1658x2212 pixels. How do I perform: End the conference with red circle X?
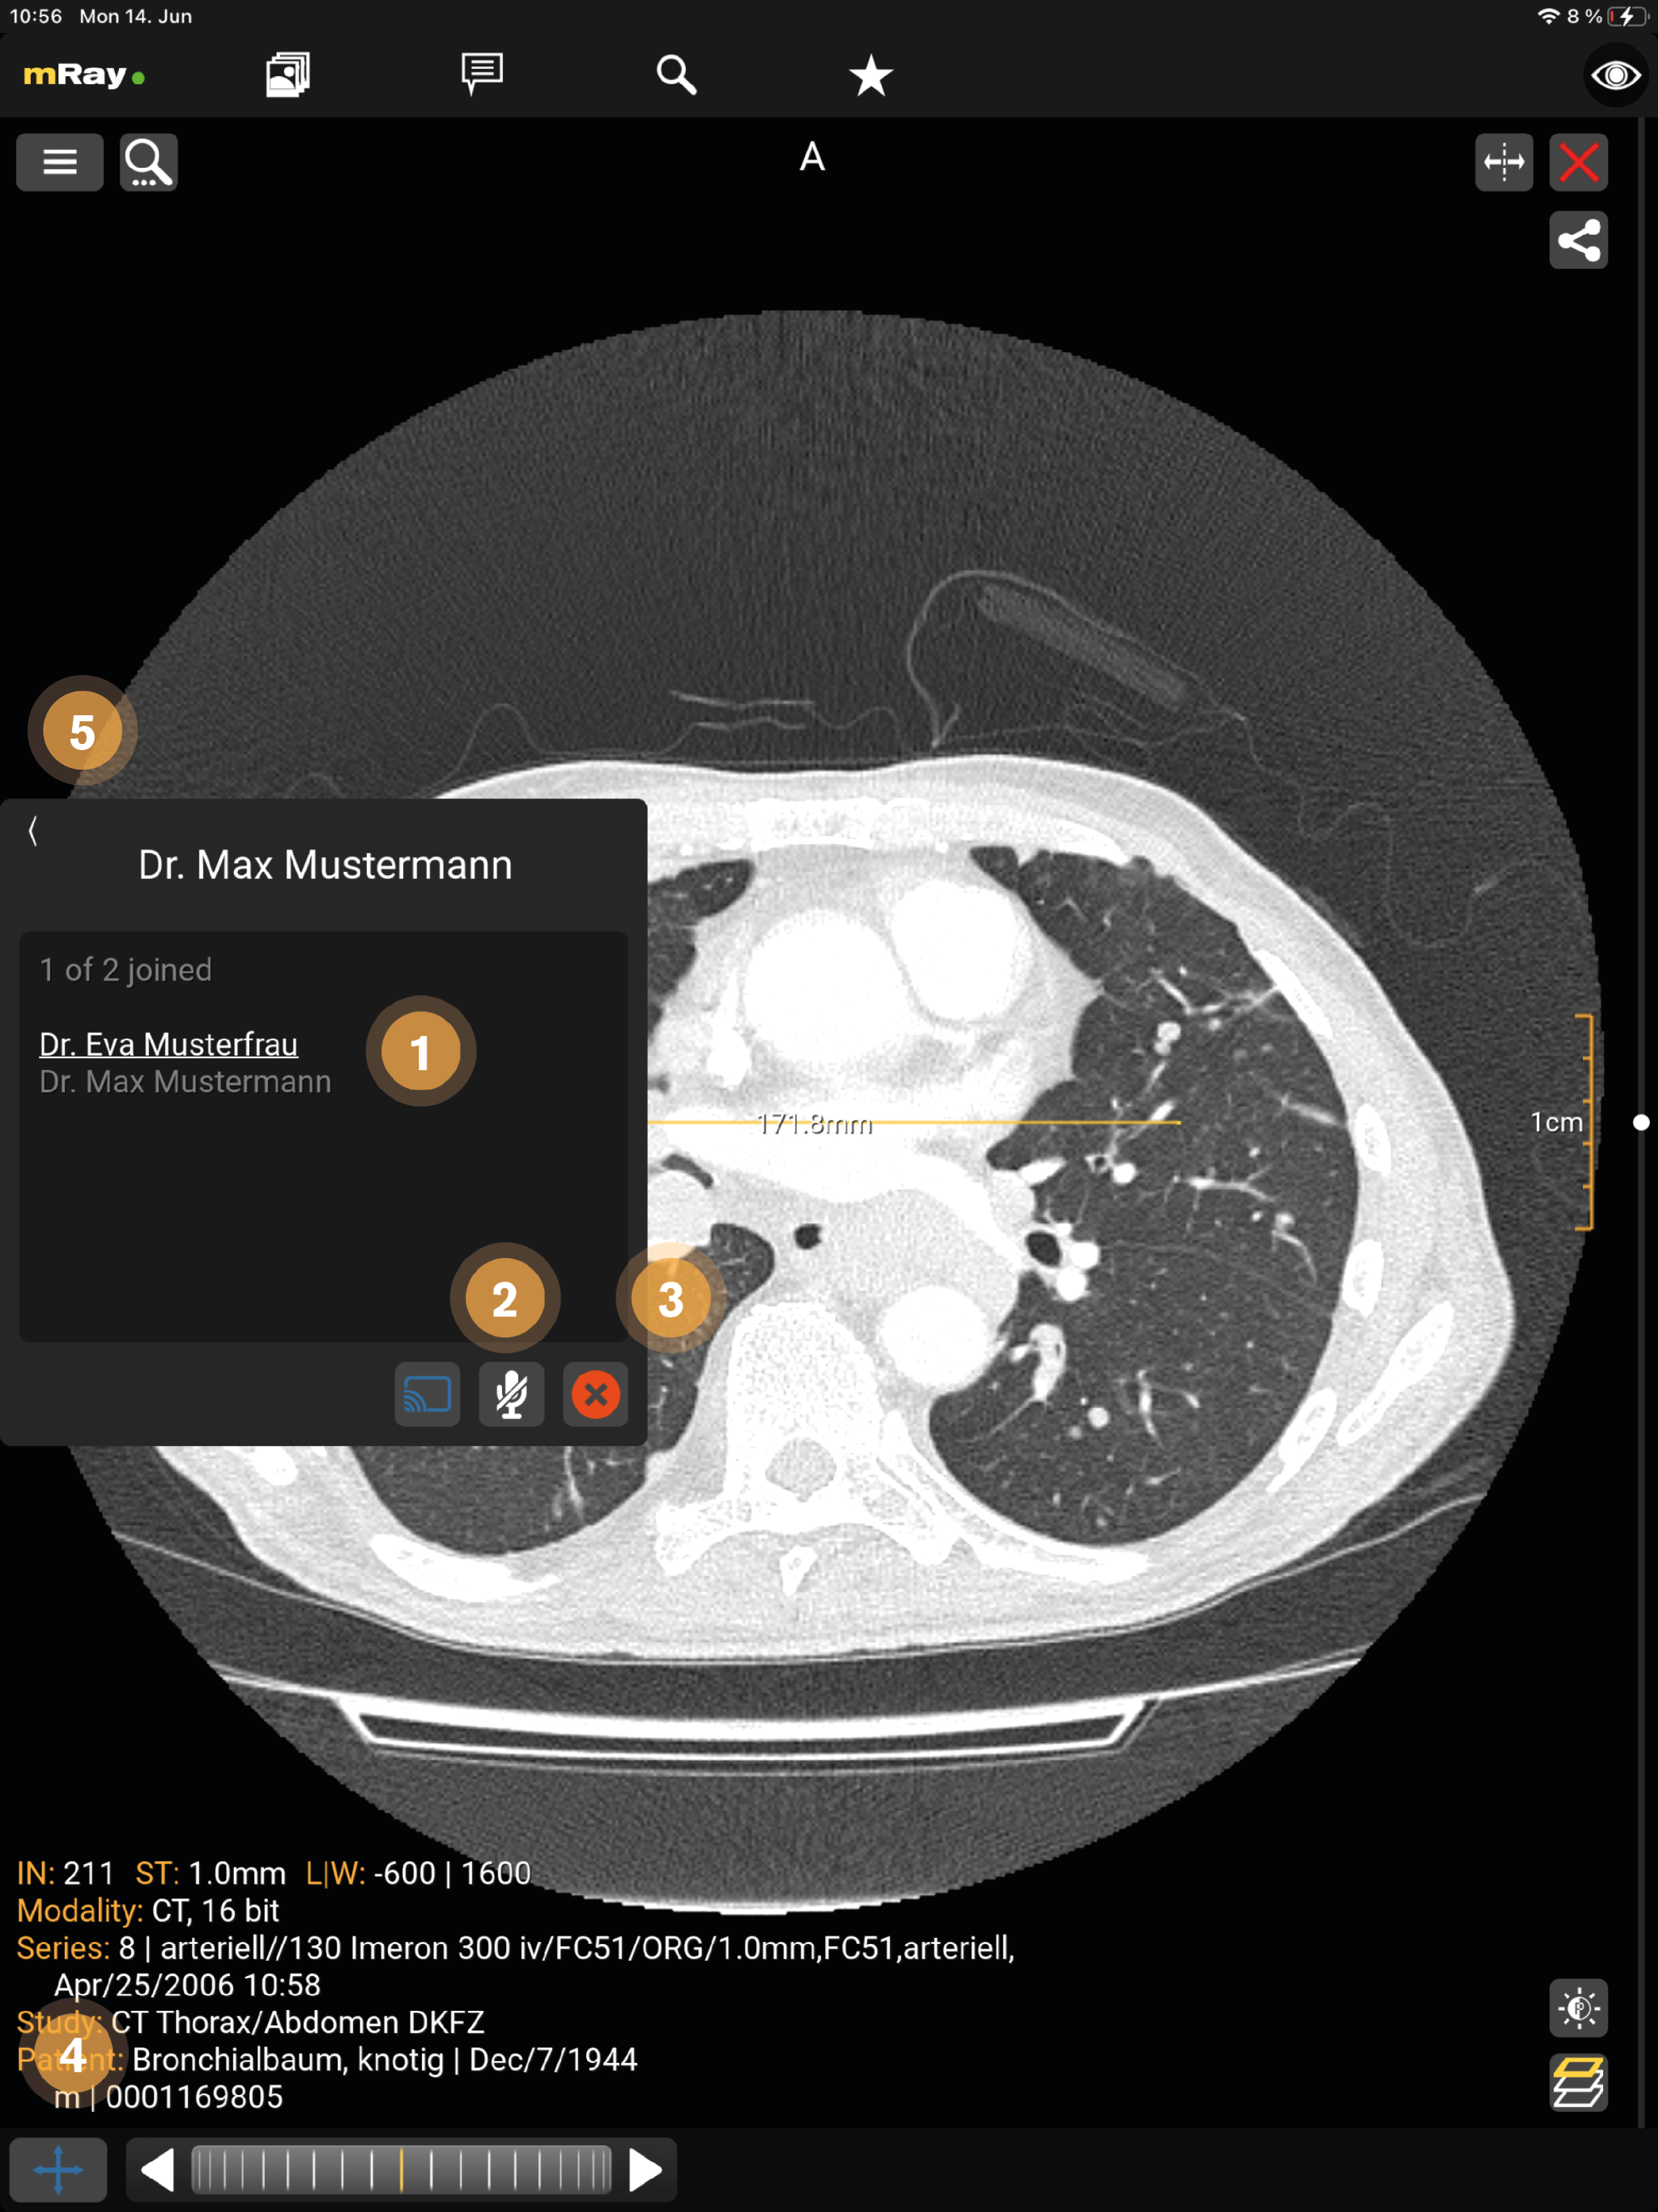tap(596, 1394)
